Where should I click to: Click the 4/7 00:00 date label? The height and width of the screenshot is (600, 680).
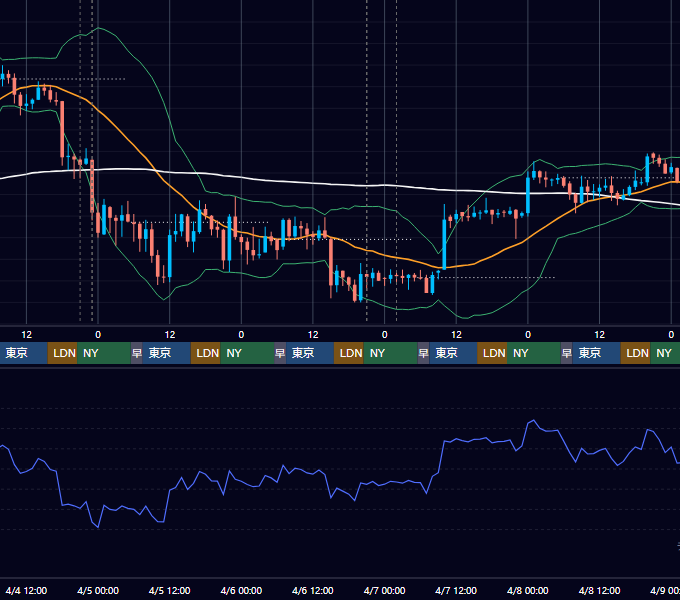[x=384, y=590]
